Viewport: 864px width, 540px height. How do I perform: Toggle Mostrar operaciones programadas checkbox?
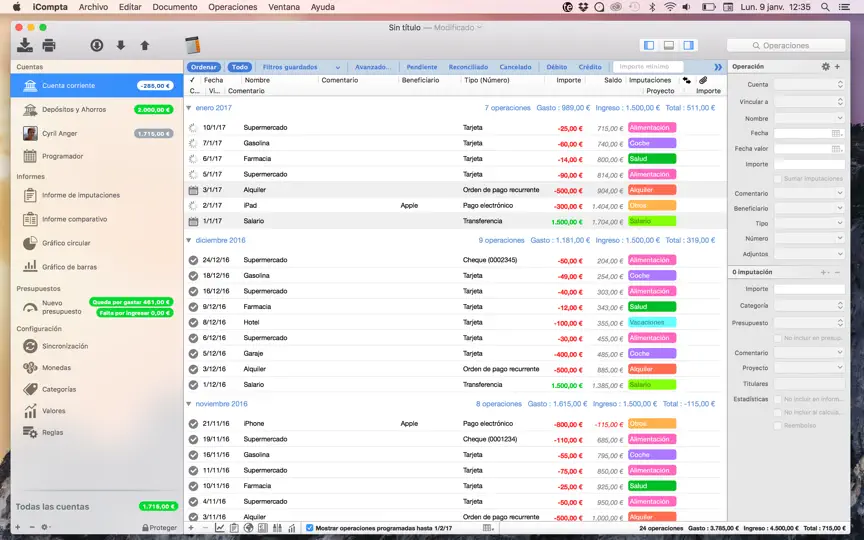310,528
